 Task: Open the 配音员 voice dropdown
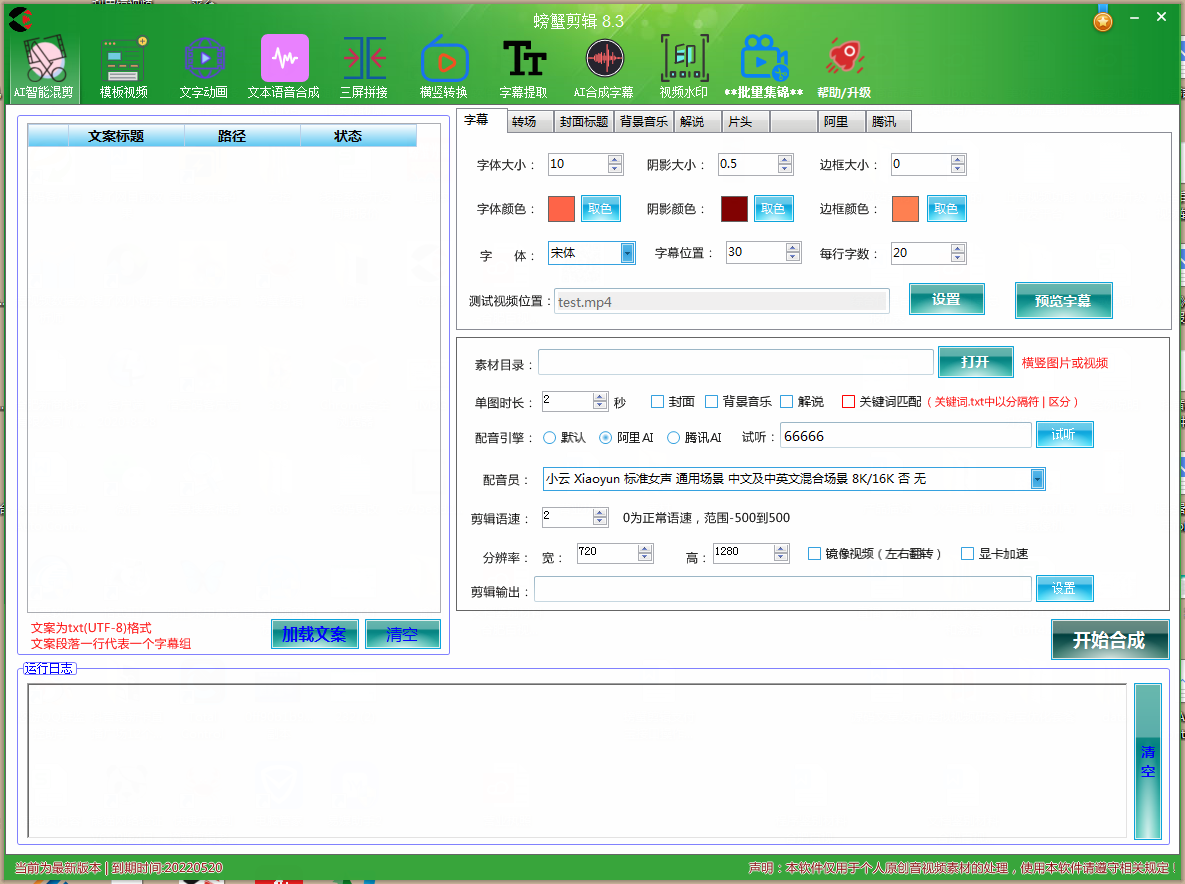1037,480
